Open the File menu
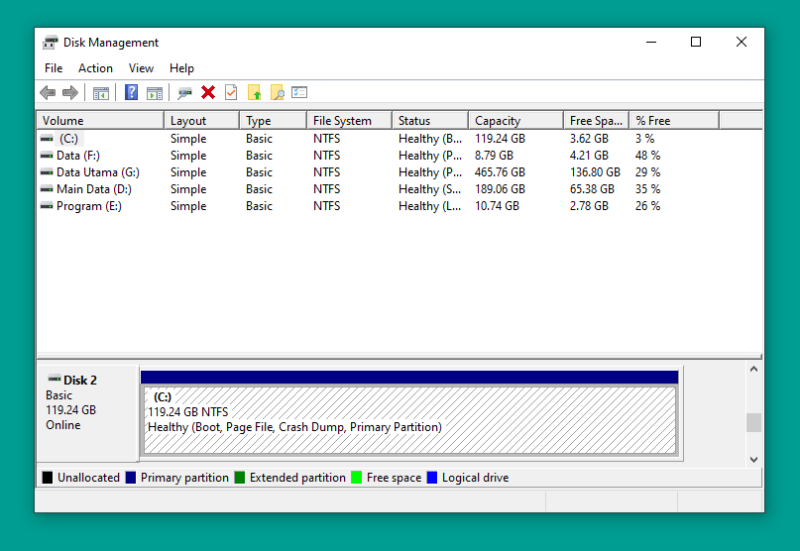 tap(54, 68)
